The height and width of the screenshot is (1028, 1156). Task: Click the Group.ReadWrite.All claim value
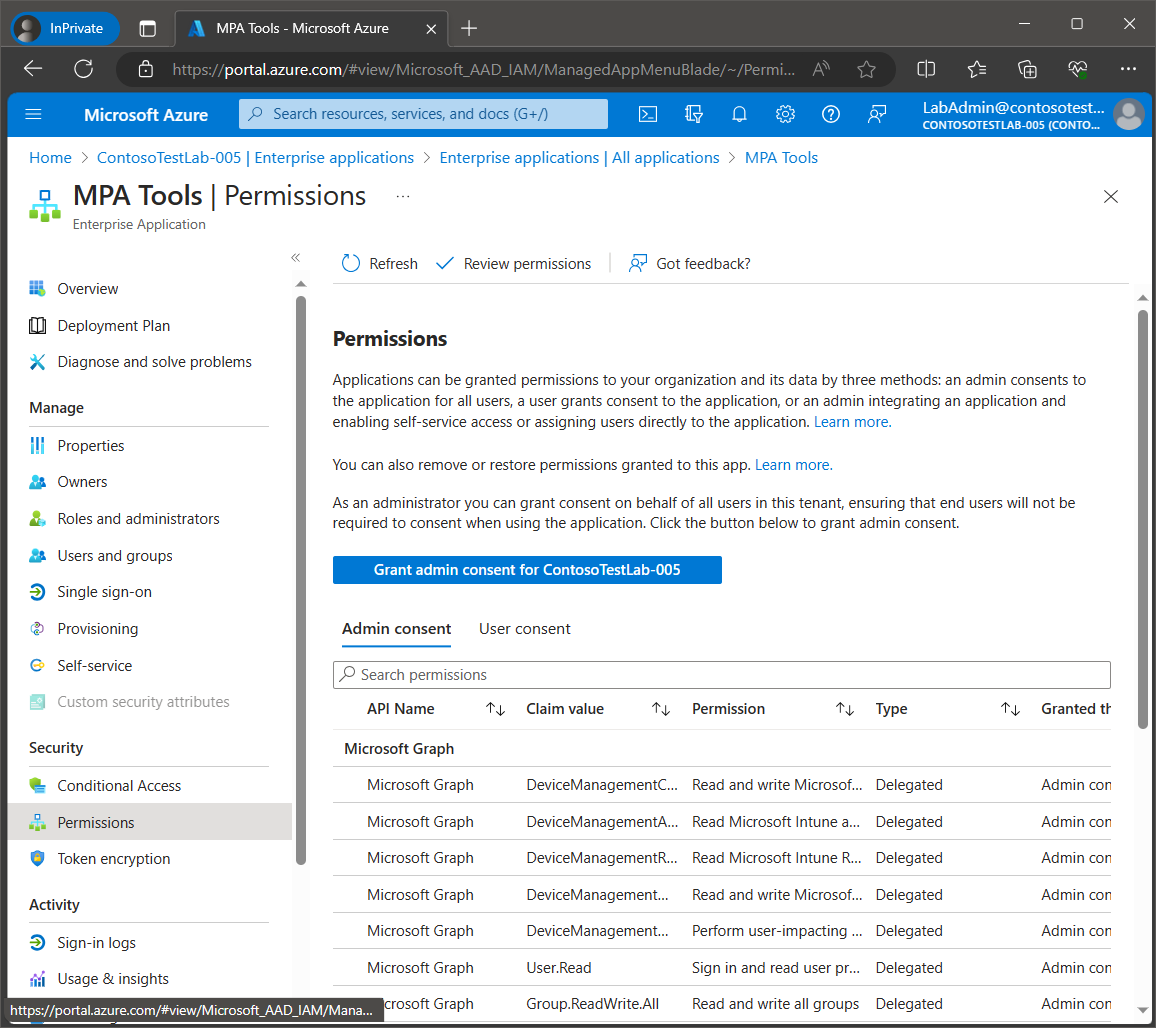[x=592, y=1004]
